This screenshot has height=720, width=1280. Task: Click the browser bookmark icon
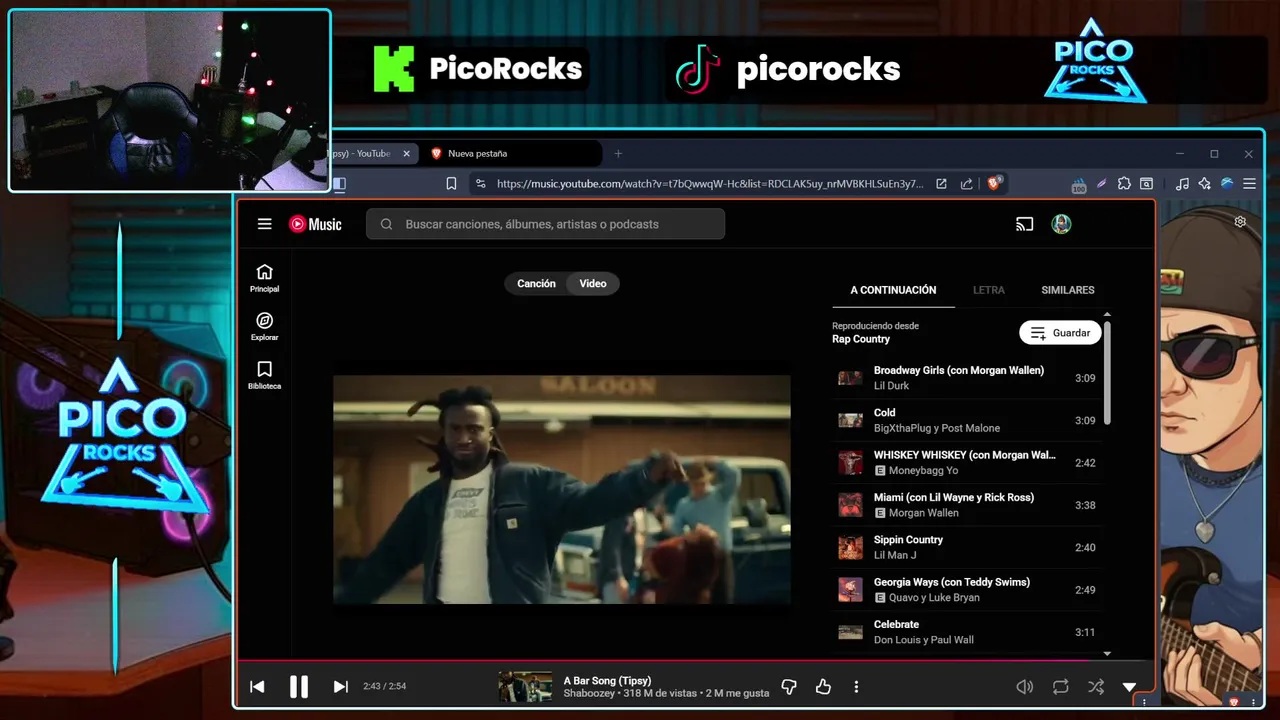coord(451,184)
